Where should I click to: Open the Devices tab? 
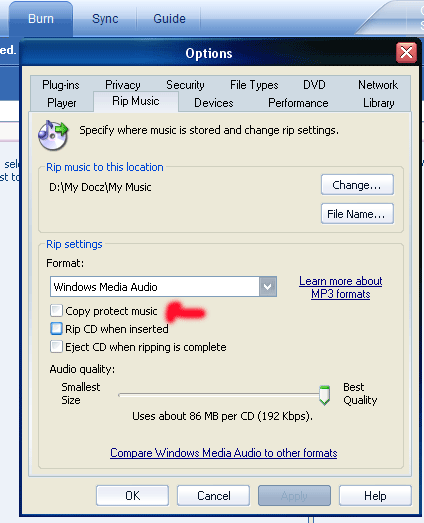[x=214, y=103]
